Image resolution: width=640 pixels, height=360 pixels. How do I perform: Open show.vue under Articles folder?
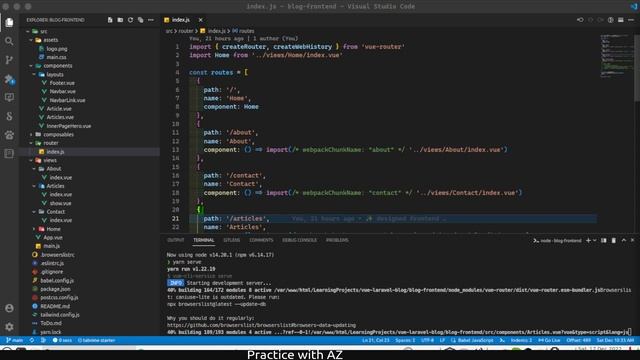pos(60,203)
